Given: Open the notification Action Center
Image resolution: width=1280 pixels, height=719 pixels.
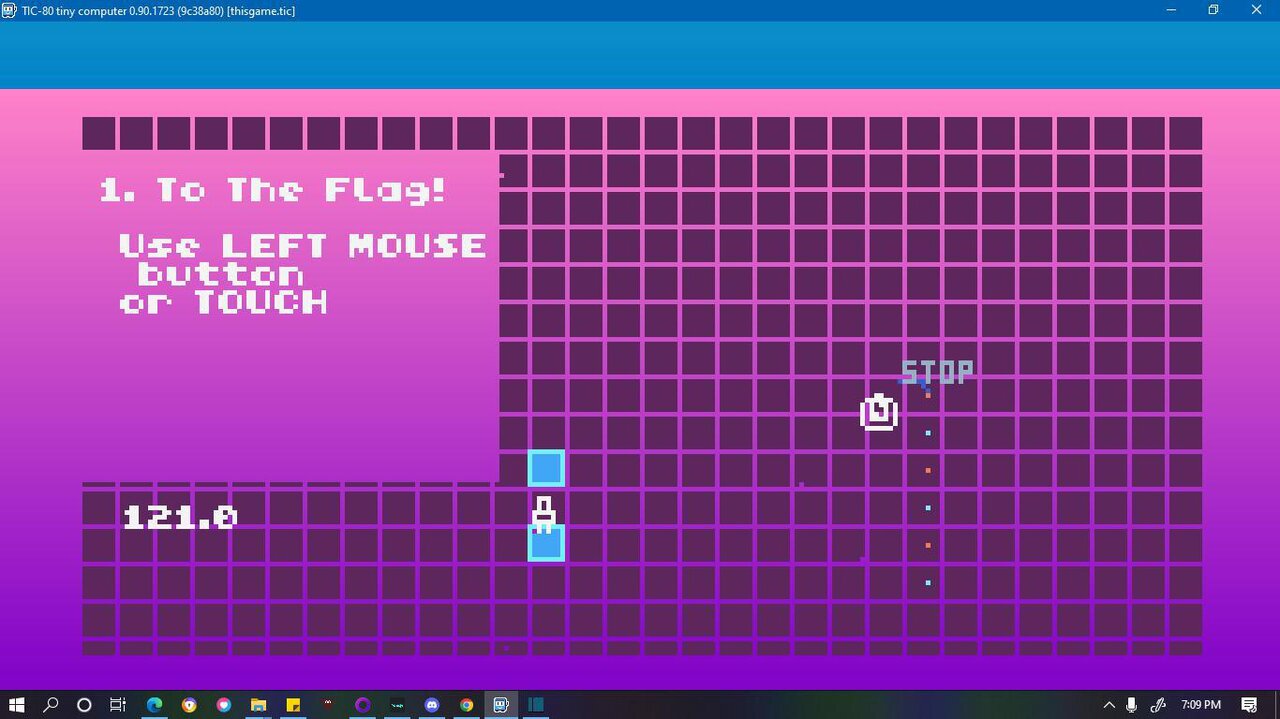Looking at the screenshot, I should coord(1249,705).
